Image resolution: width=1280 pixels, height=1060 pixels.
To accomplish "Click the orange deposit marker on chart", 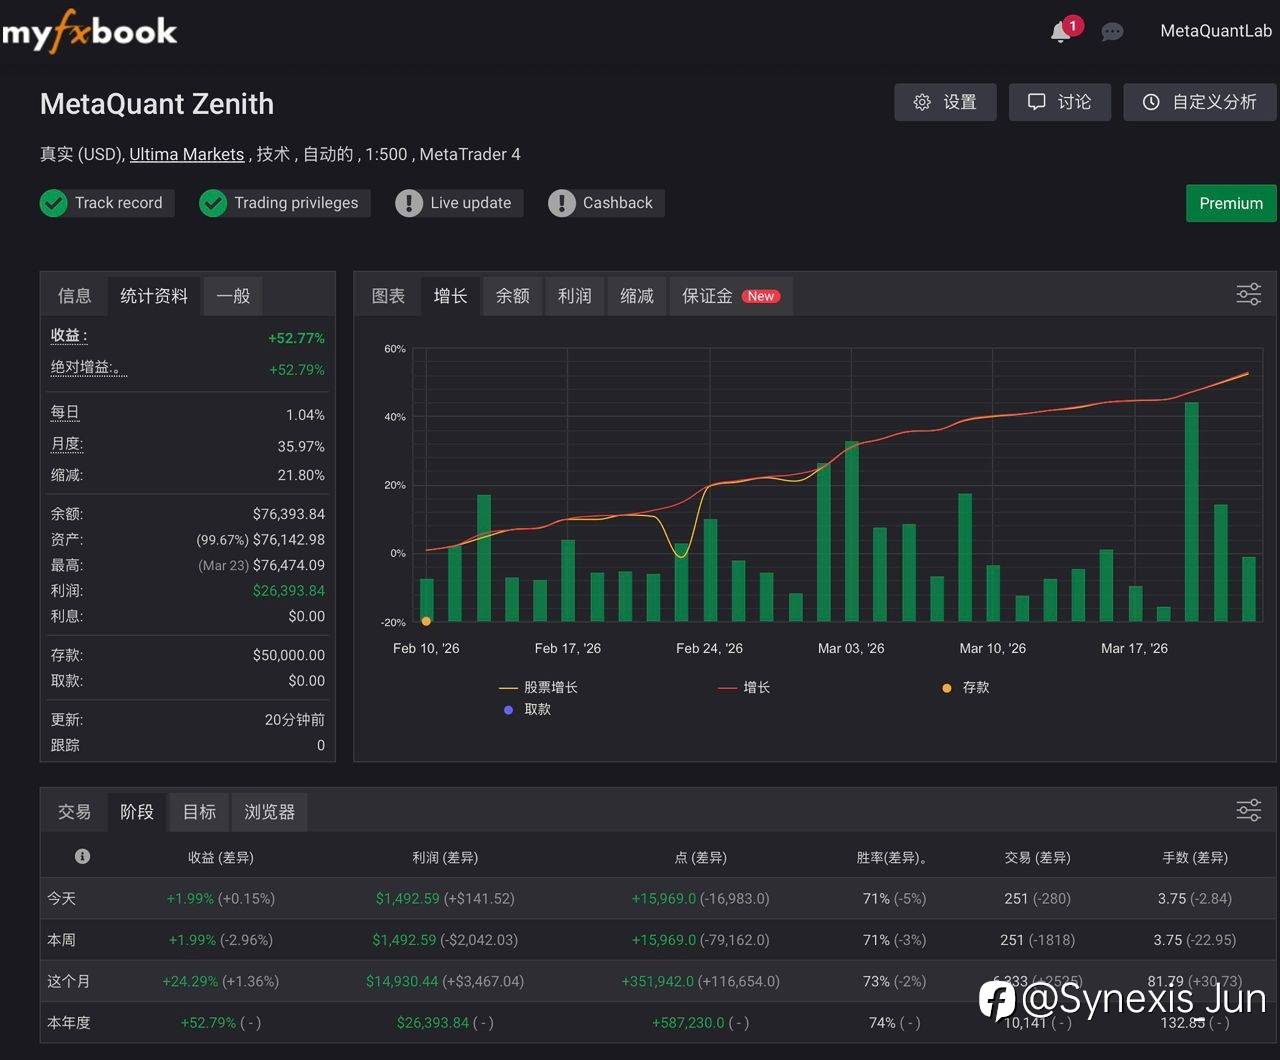I will coord(427,622).
